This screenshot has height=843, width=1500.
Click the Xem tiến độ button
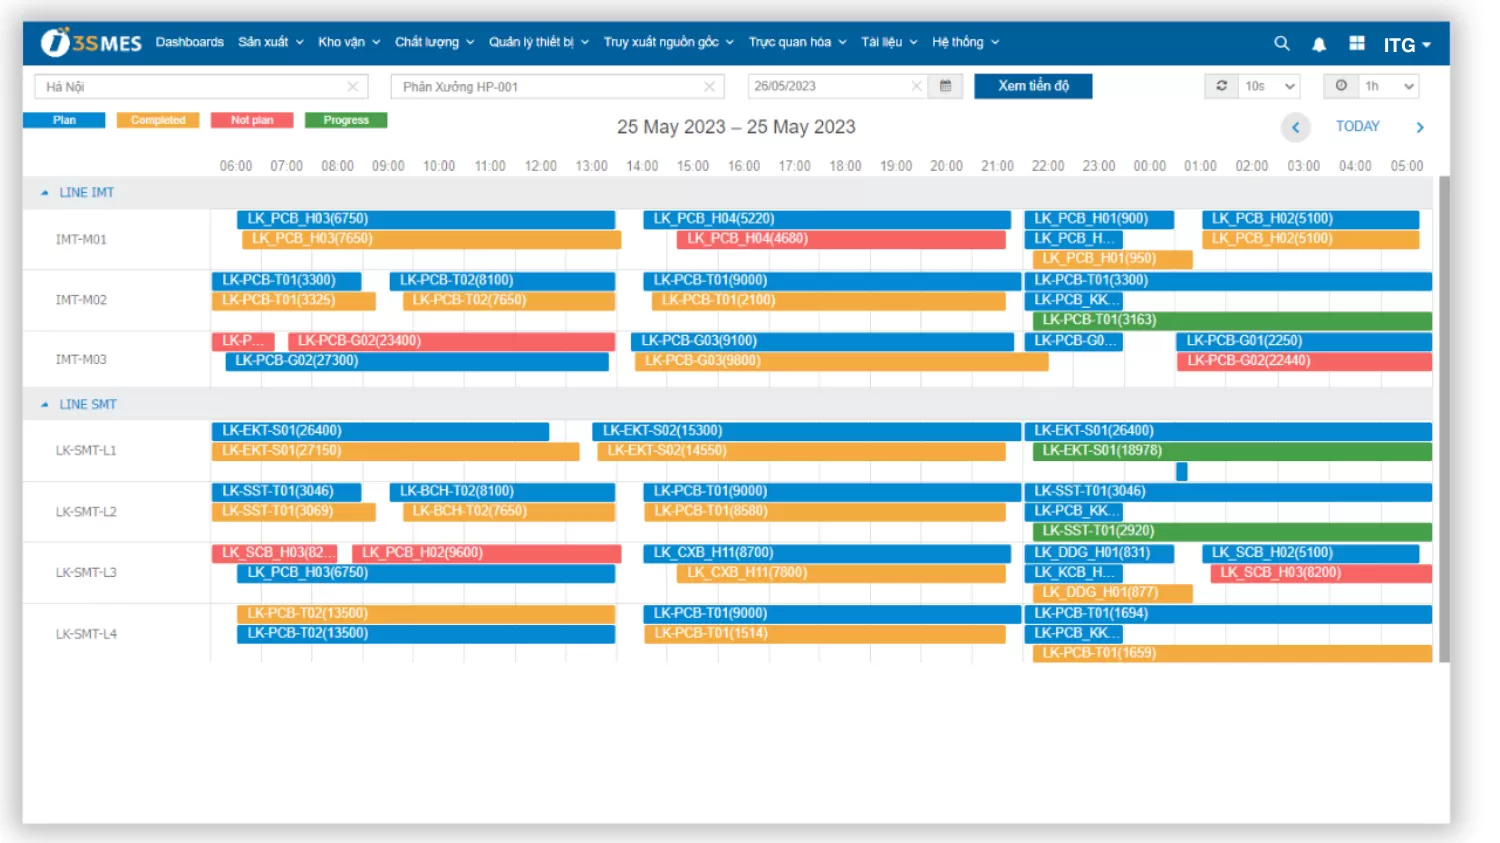point(1032,86)
